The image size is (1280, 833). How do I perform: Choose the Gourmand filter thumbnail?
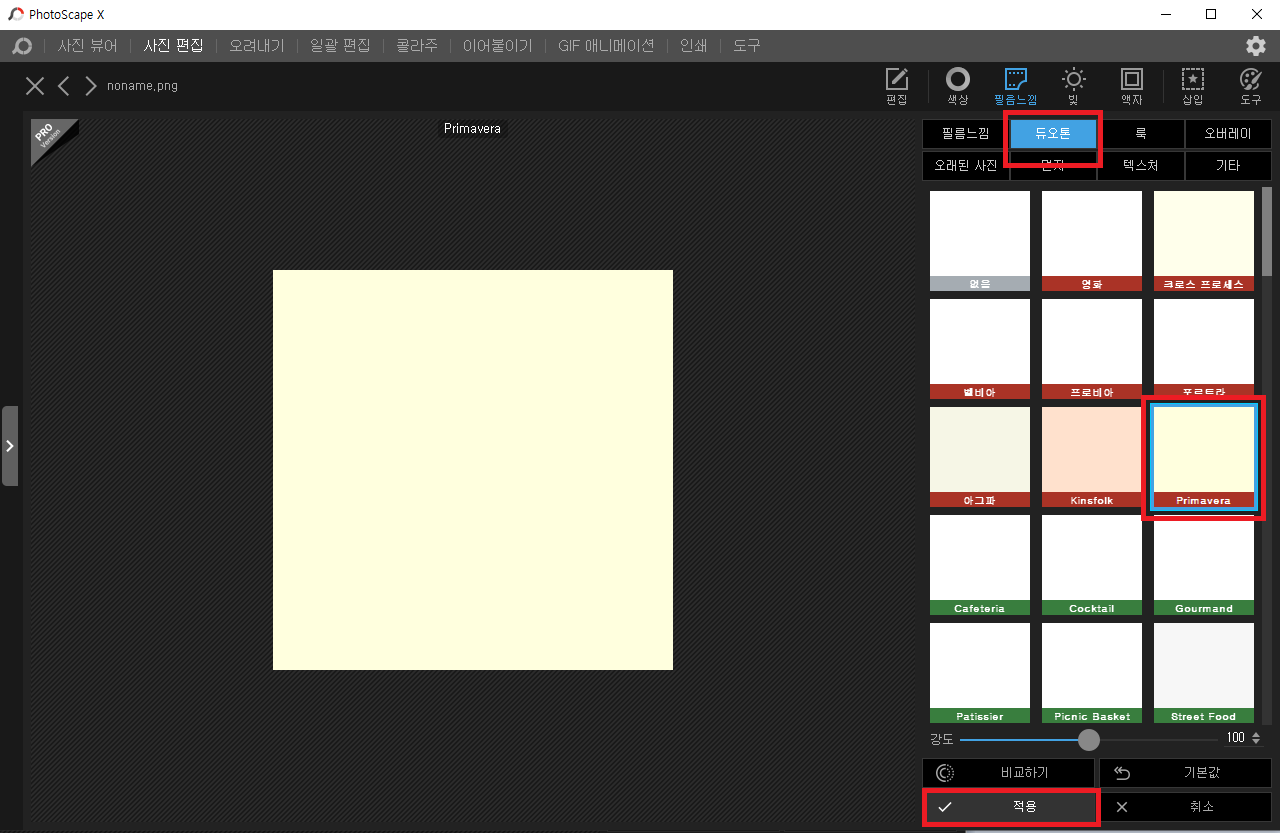(x=1204, y=565)
